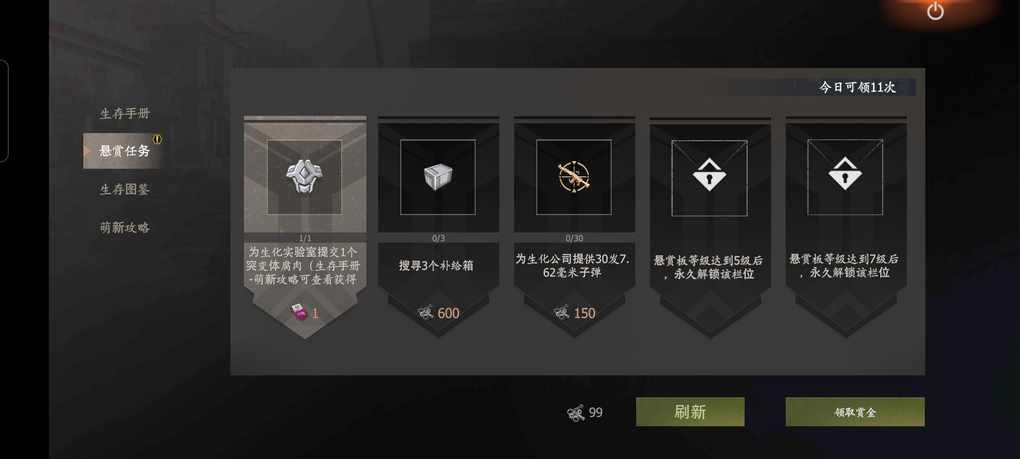The image size is (1020, 459).
Task: Click the alert badge on 悬赏任务 tab
Action: tap(157, 139)
